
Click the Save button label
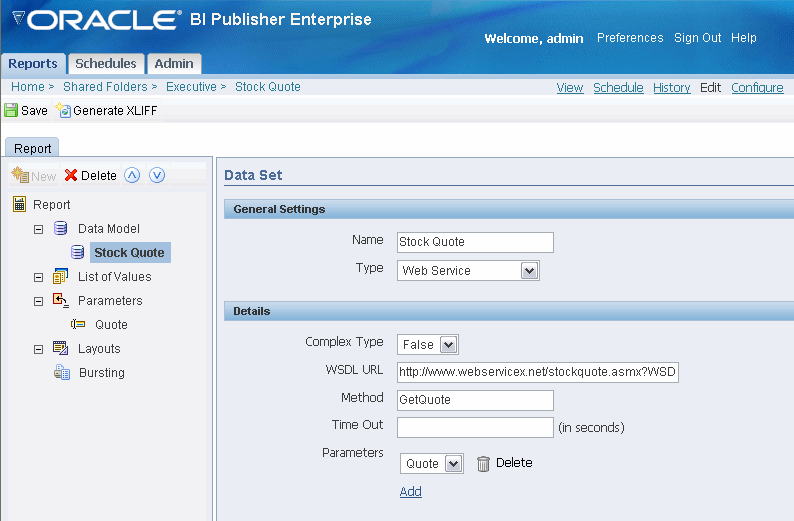pyautogui.click(x=34, y=110)
